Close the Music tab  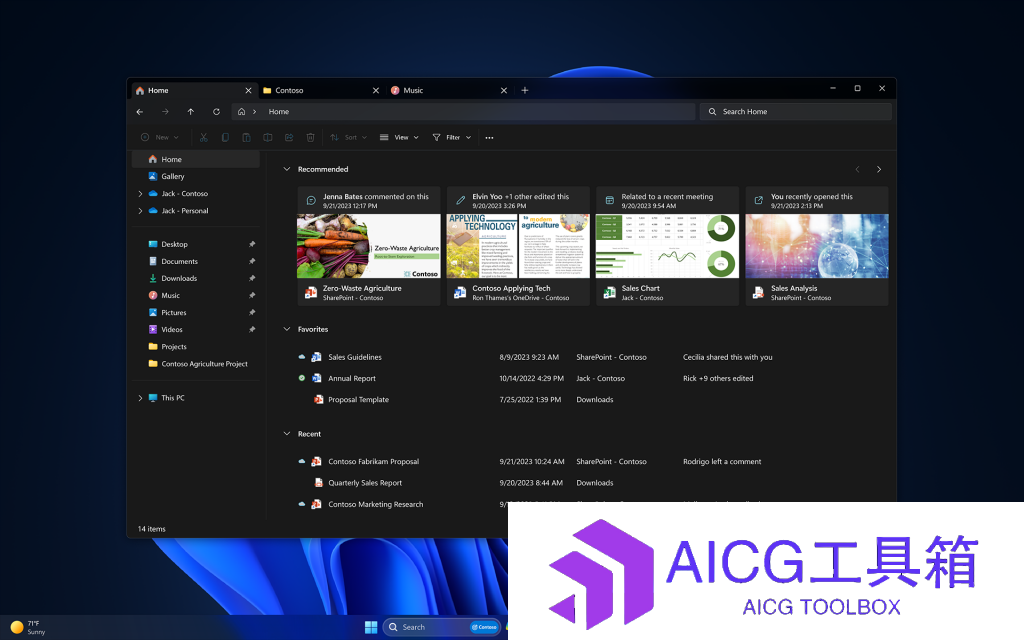click(504, 90)
